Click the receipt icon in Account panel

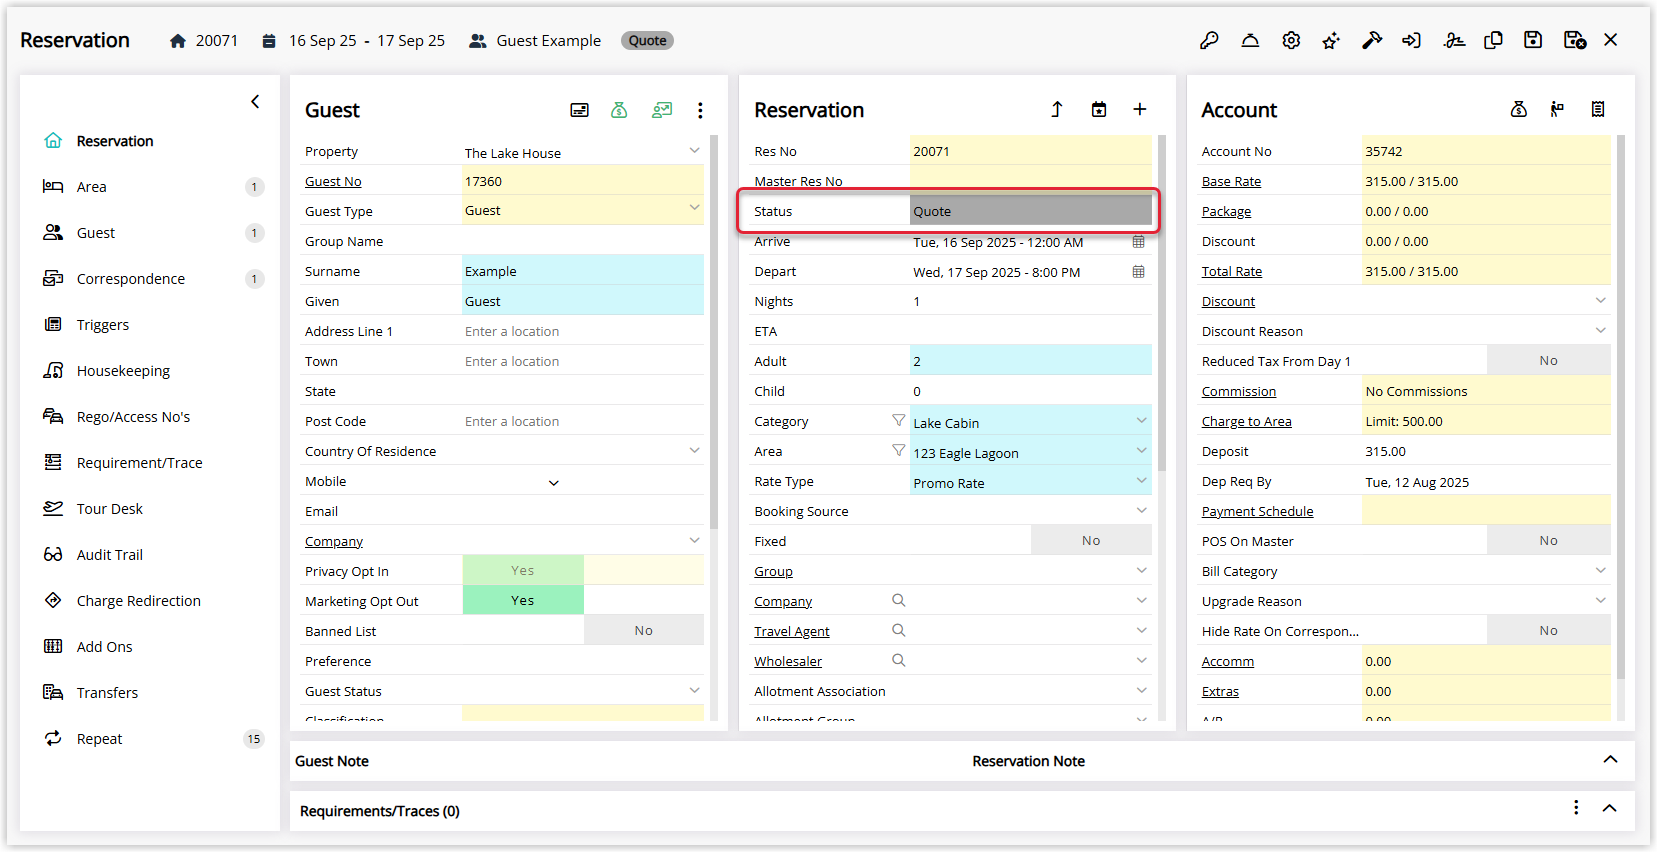(x=1598, y=109)
